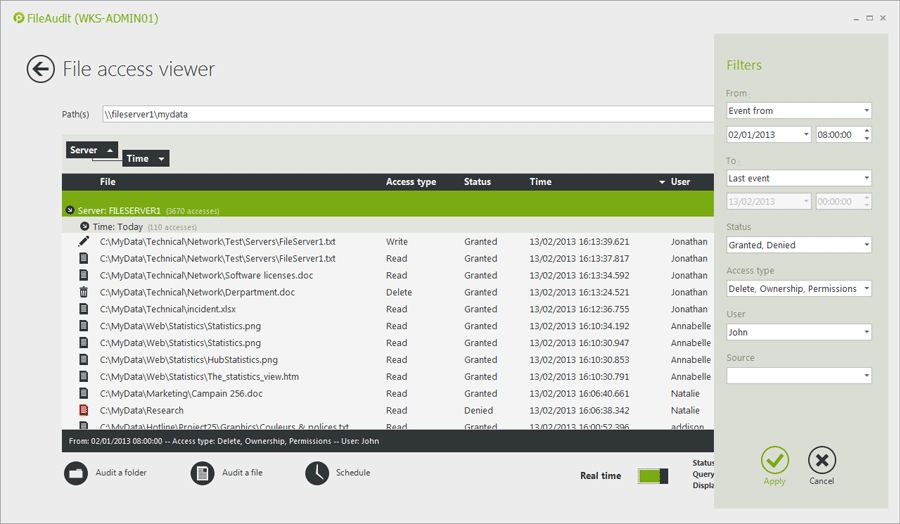The image size is (900, 524).
Task: Open the 02/01/2013 from-date picker
Action: (x=806, y=135)
